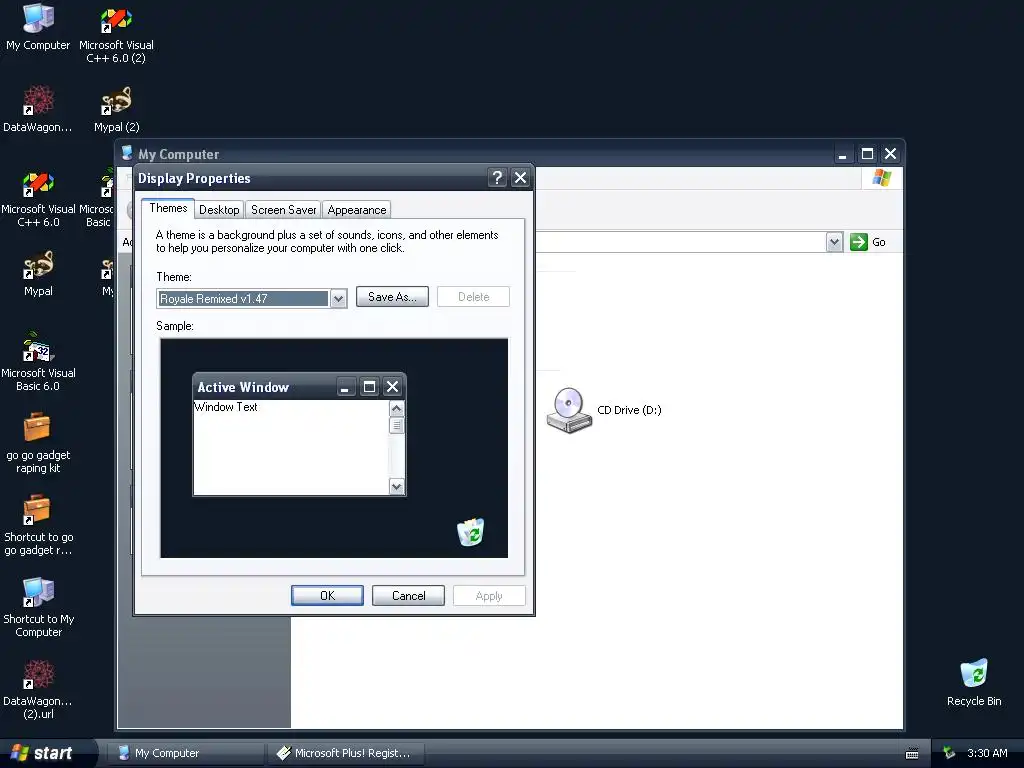
Task: Click OK in Display Properties
Action: [x=327, y=596]
